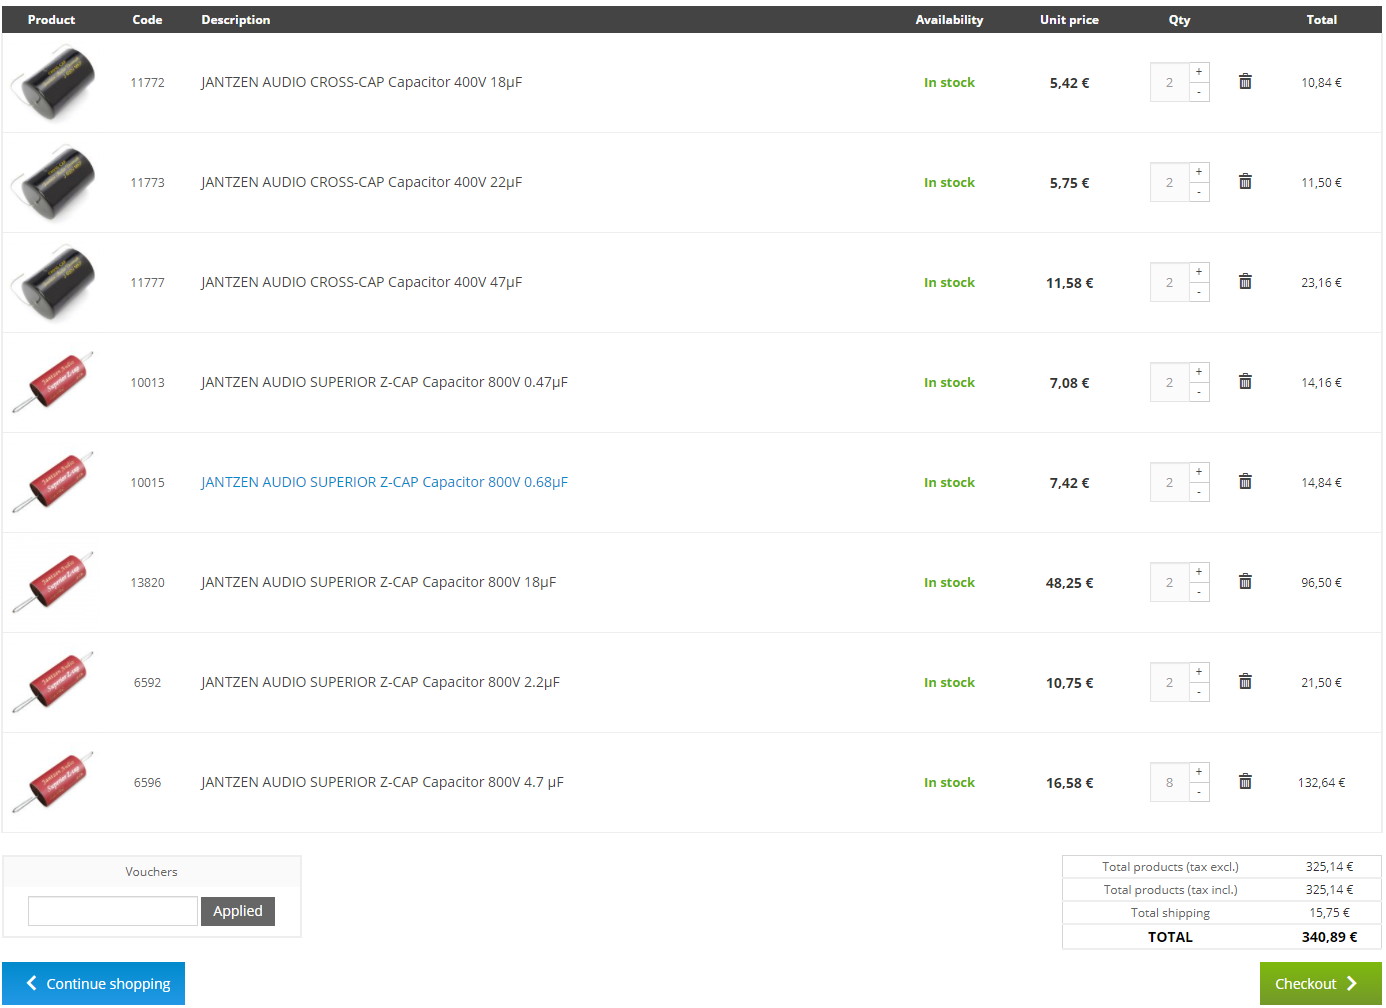Viewport: 1386px width, 1008px height.
Task: Click quantity field for item 11772
Action: (x=1169, y=82)
